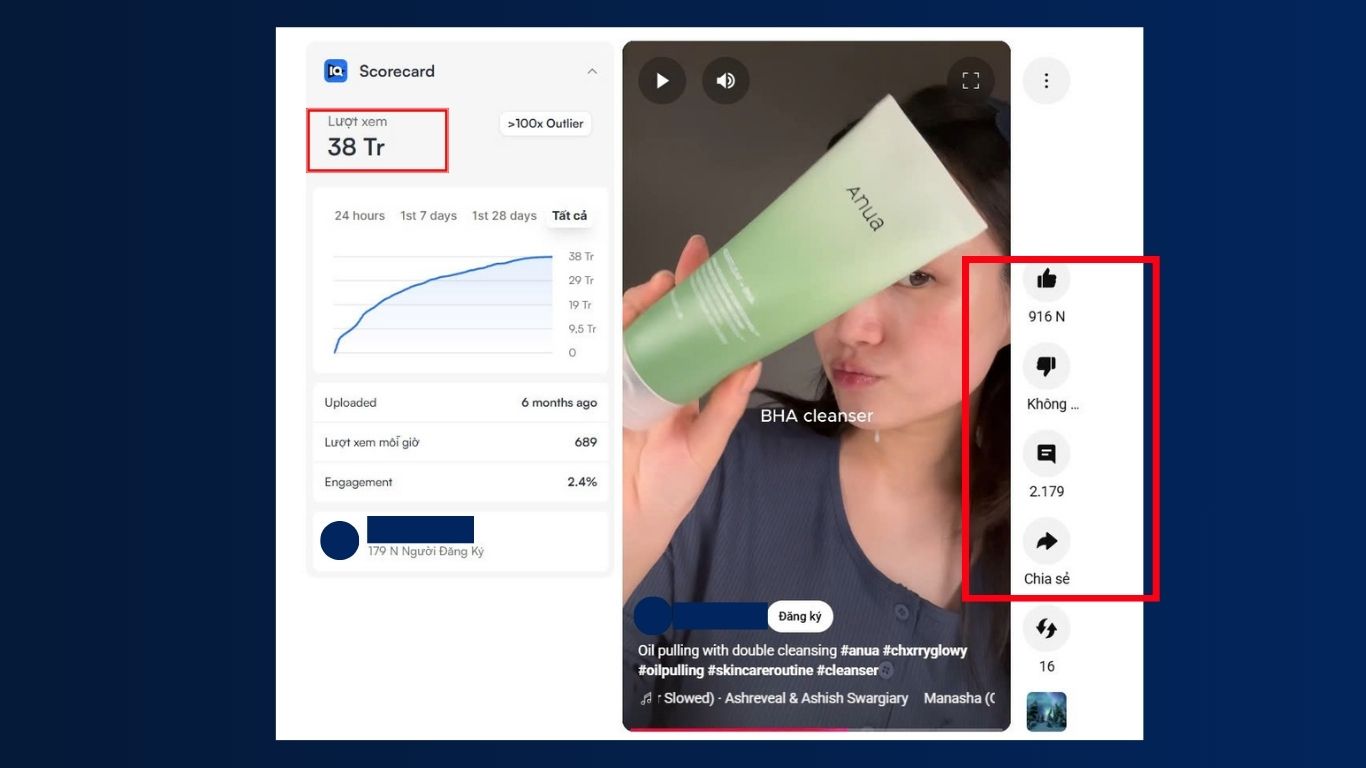Switch chart to 1st 7 days tab
Screen dimensions: 1366x768
coord(429,216)
